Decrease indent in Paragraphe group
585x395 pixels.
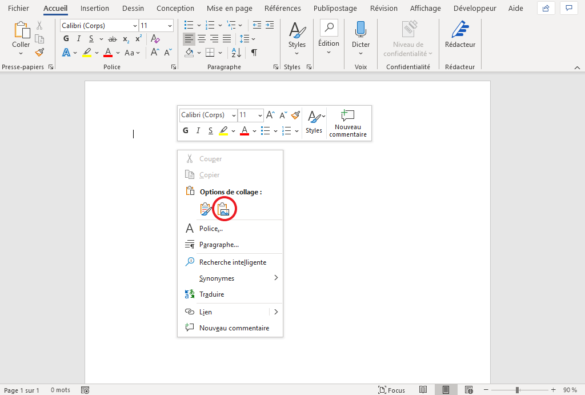tap(257, 25)
